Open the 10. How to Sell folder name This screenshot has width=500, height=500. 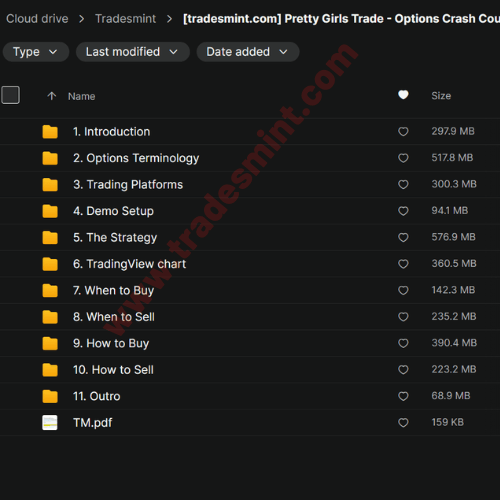pos(113,370)
